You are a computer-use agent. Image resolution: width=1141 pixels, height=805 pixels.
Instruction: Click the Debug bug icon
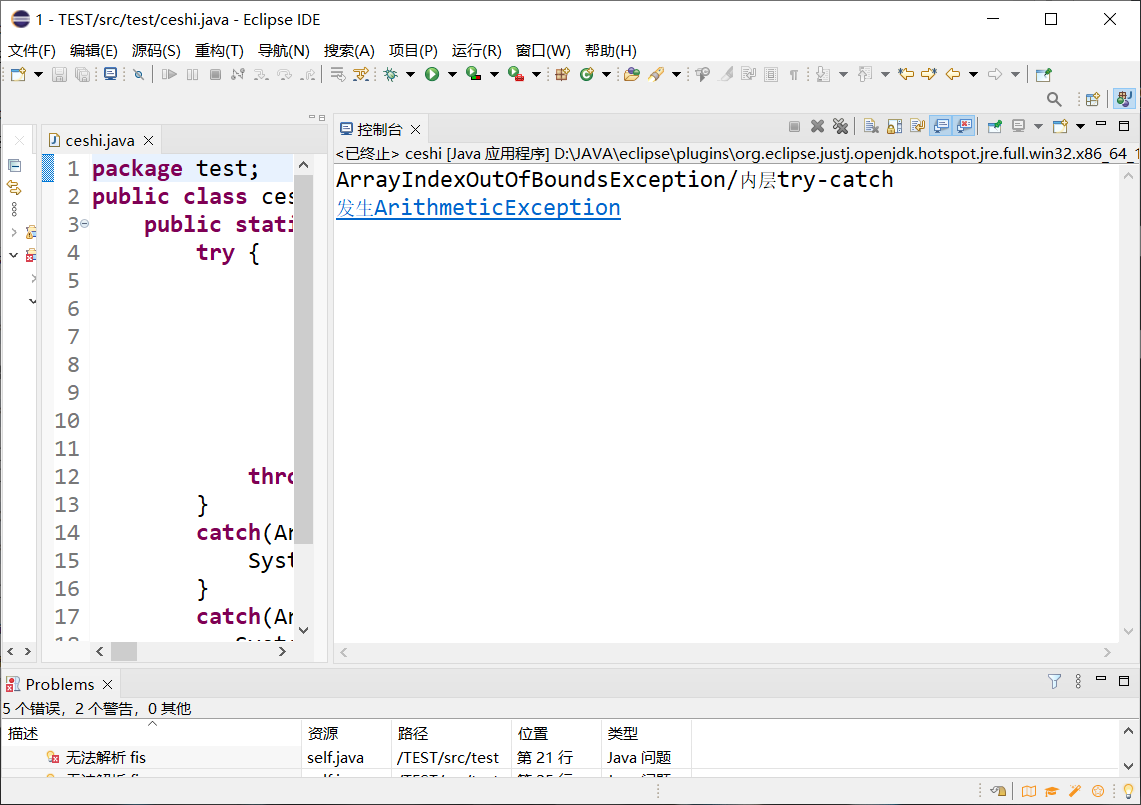coord(391,74)
